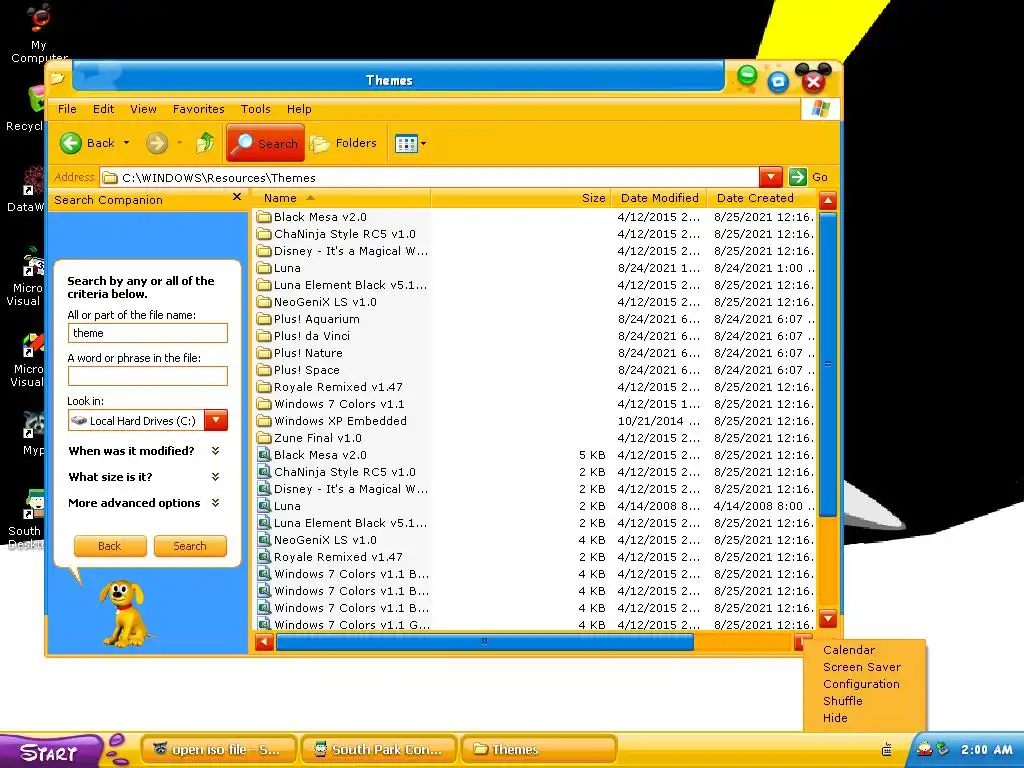Click the vertical scrollbar thumb in file list
1024x768 pixels.
(827, 364)
